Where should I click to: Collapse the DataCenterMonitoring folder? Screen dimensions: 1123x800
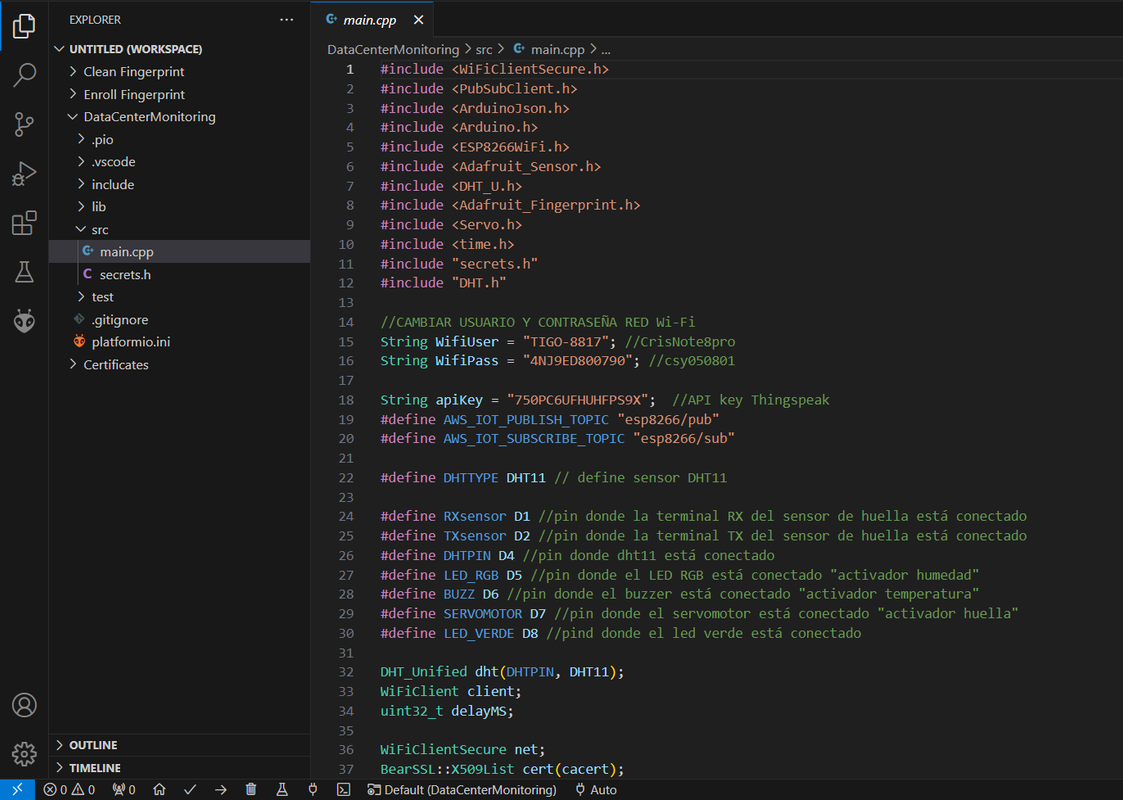pos(73,117)
